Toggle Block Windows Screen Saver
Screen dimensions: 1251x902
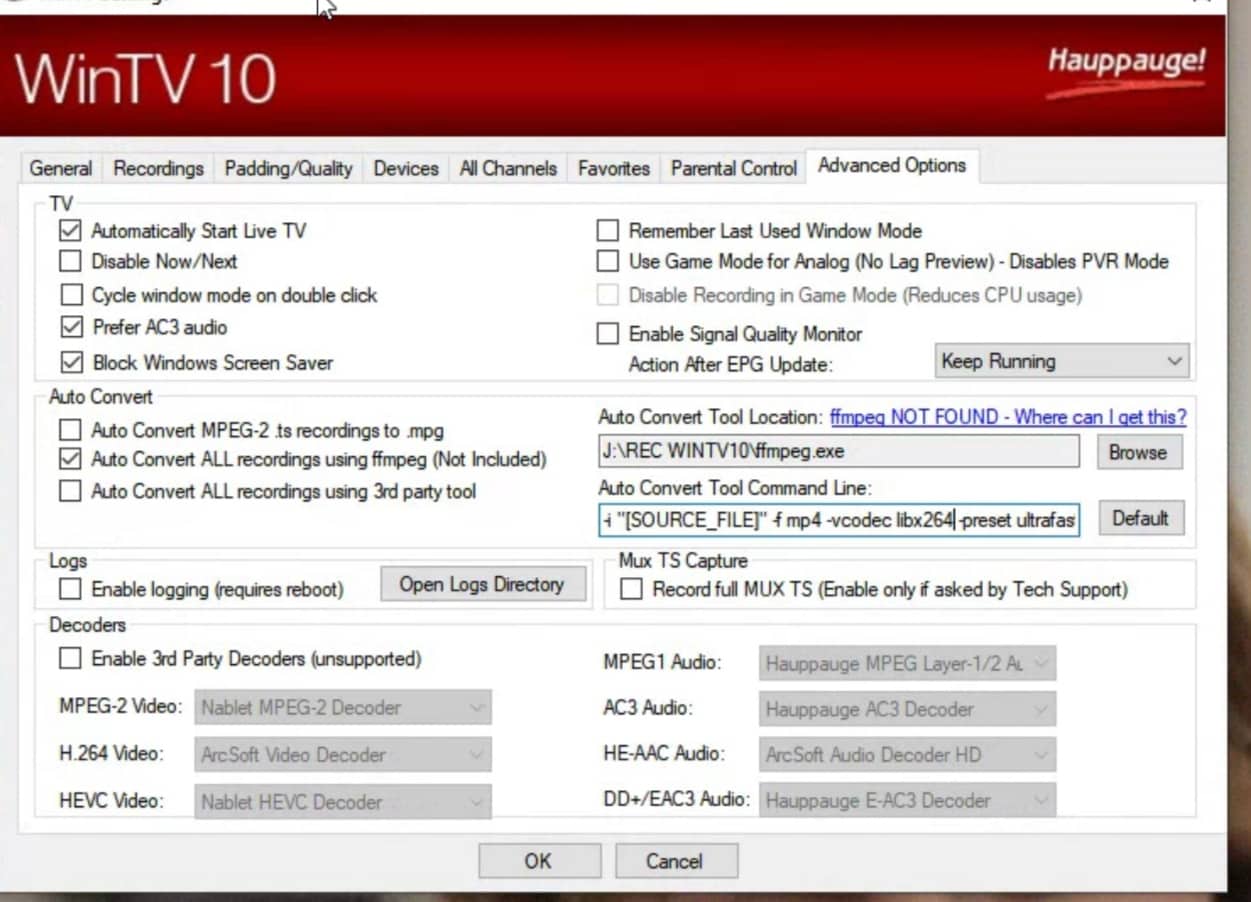70,362
